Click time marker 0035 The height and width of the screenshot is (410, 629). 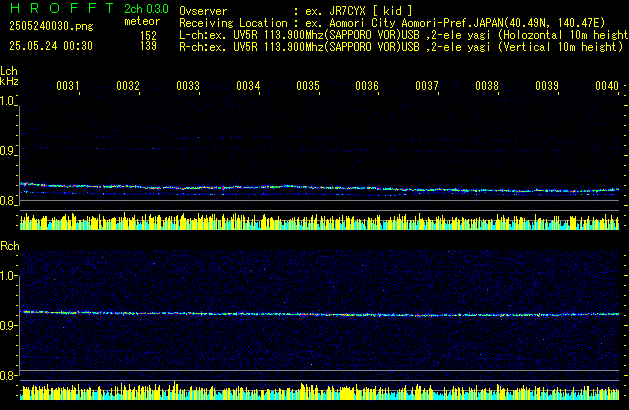pos(308,86)
